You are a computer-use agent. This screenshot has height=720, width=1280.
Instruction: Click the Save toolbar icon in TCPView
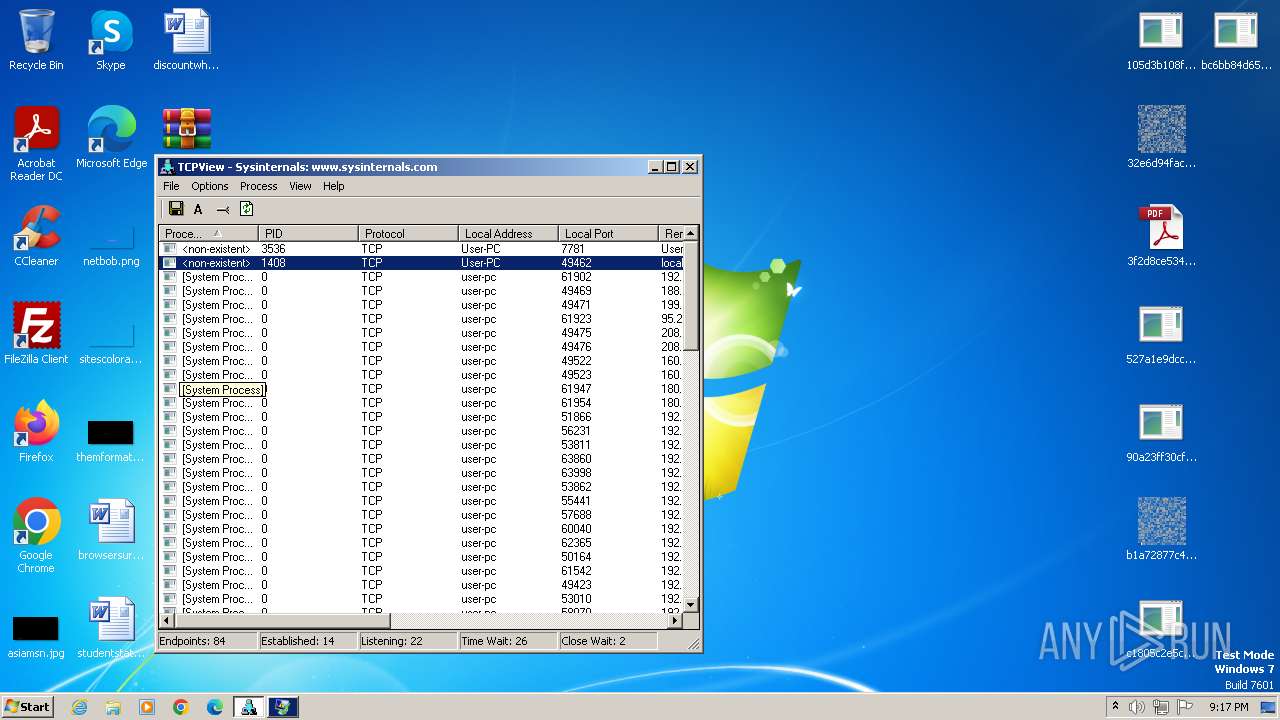click(x=176, y=209)
